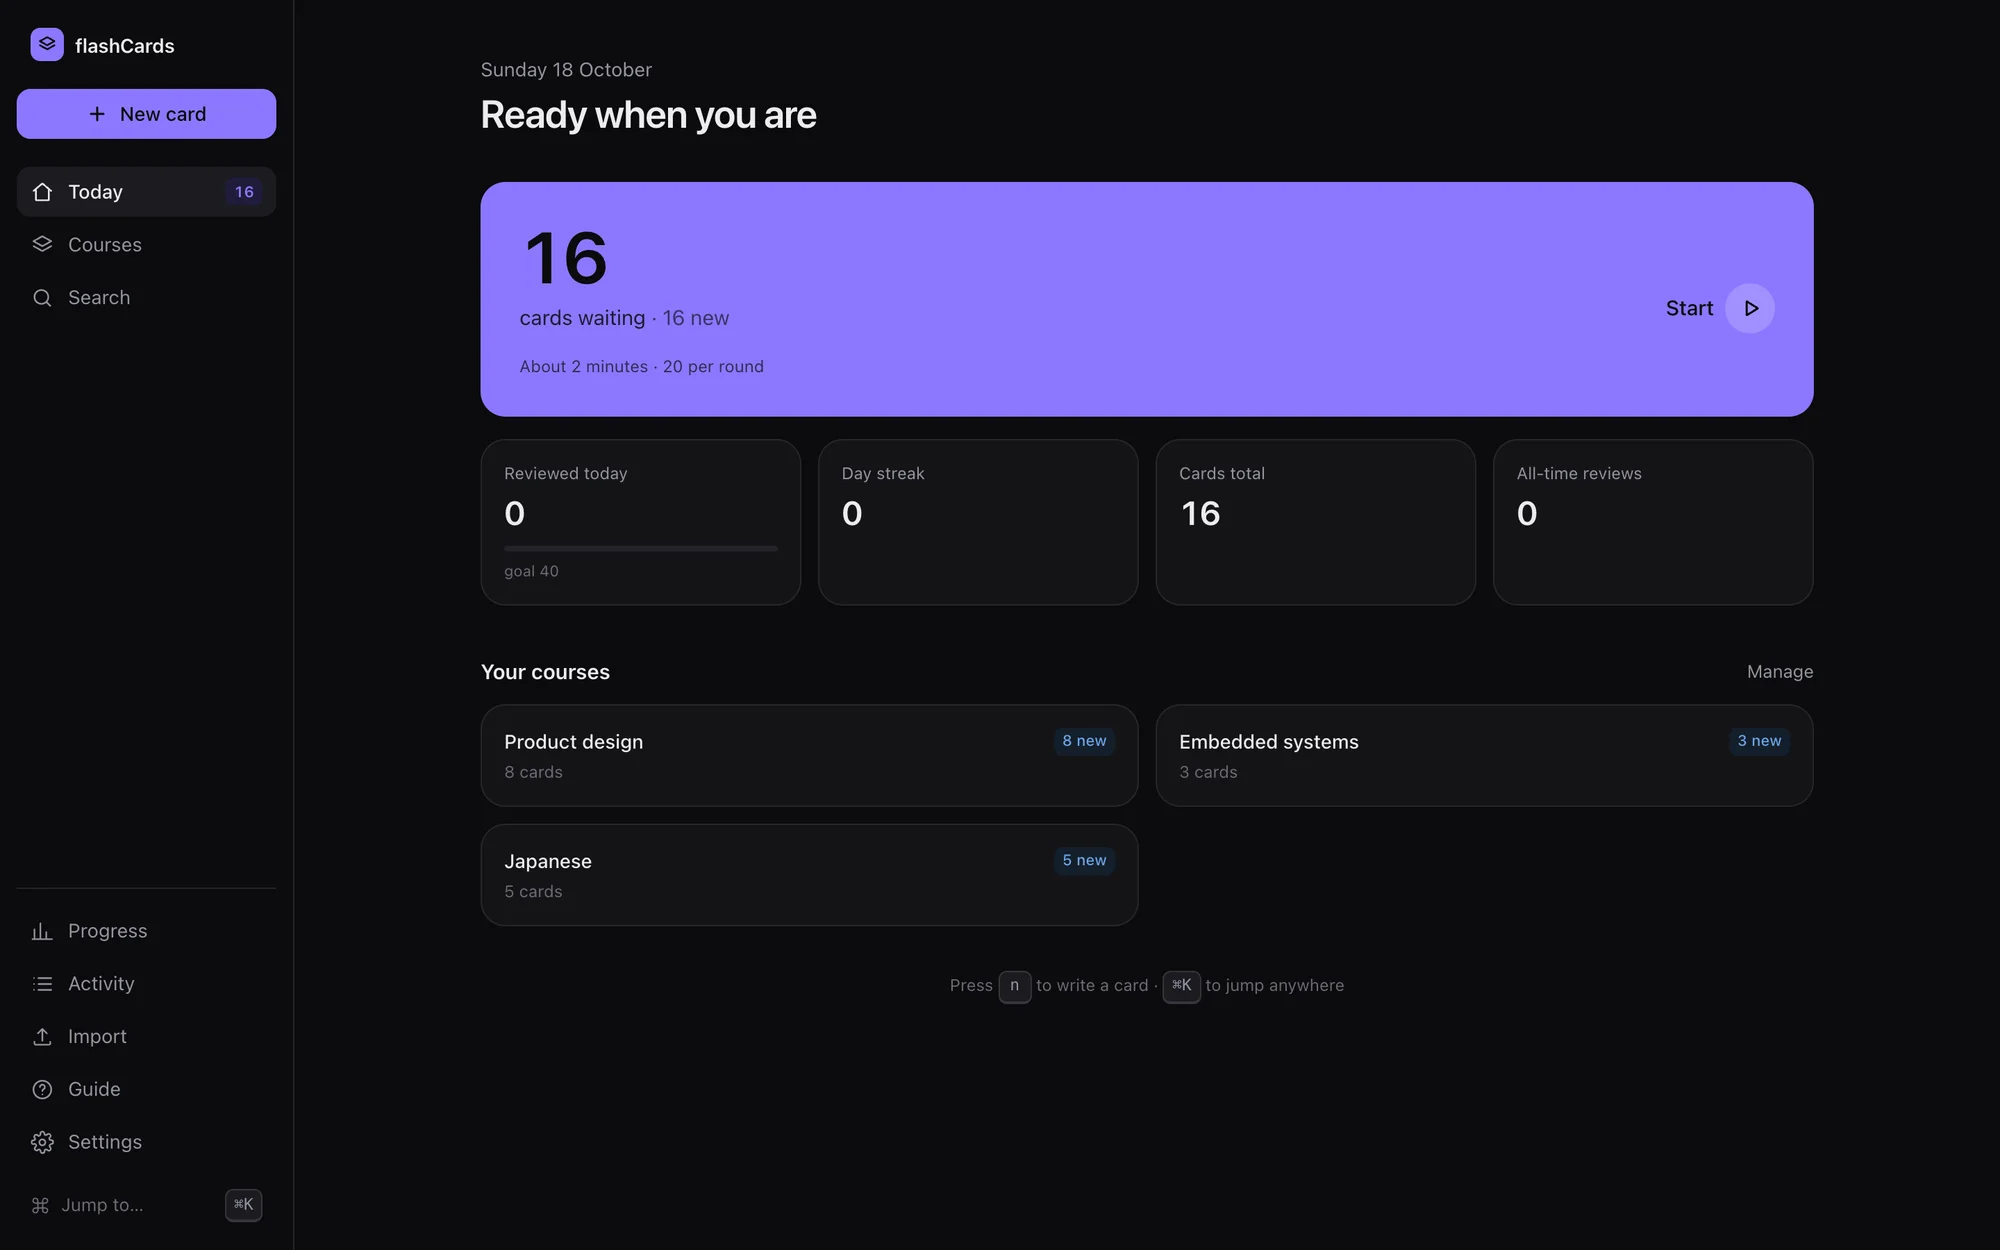
Task: Open the Embedded systems course card
Action: (x=1484, y=756)
